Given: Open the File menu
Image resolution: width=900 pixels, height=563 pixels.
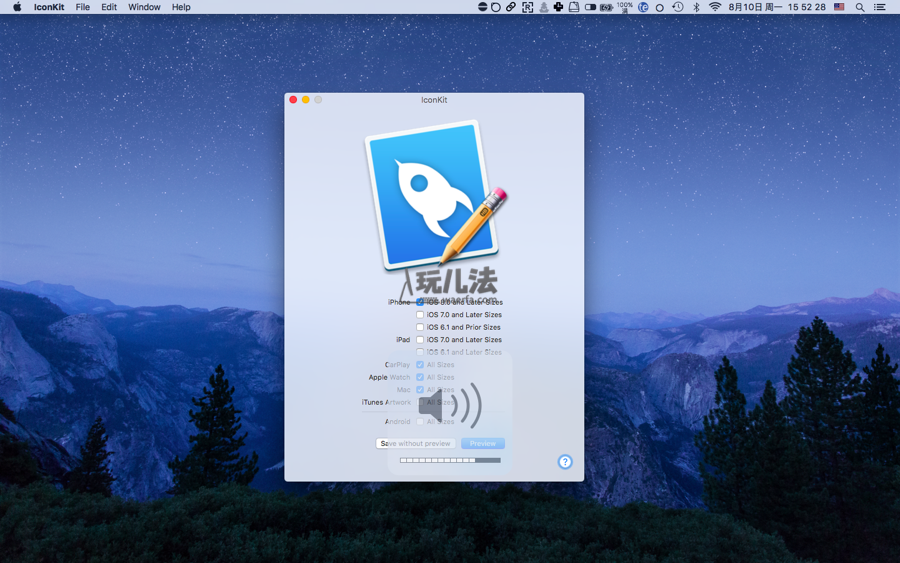Looking at the screenshot, I should (83, 7).
